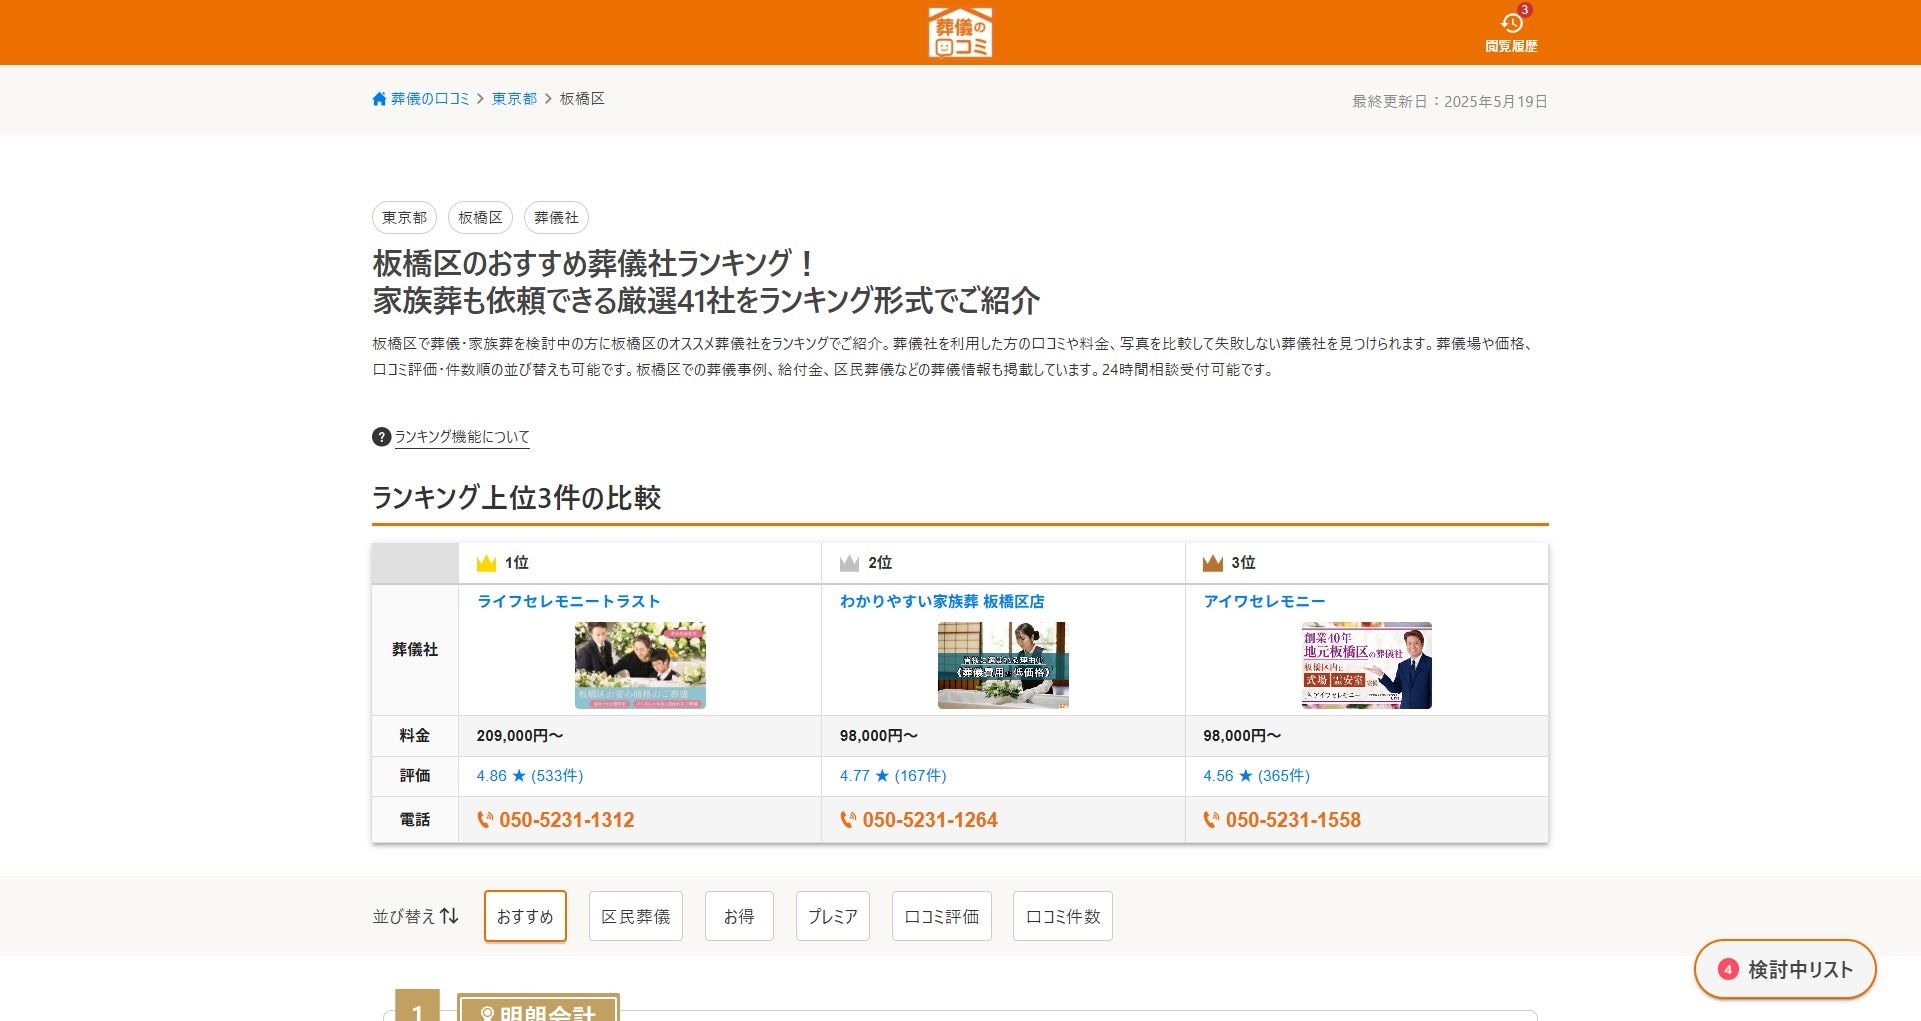Sort by 区民葬儀

[x=636, y=916]
